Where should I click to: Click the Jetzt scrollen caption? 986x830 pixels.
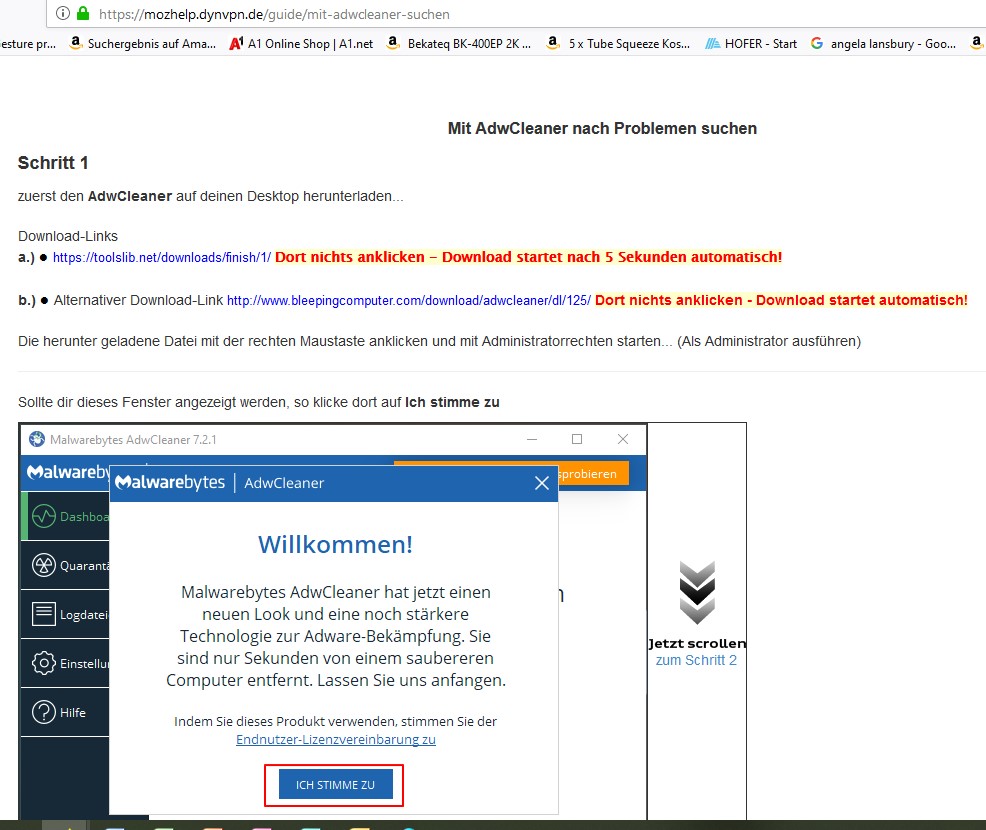tap(697, 643)
